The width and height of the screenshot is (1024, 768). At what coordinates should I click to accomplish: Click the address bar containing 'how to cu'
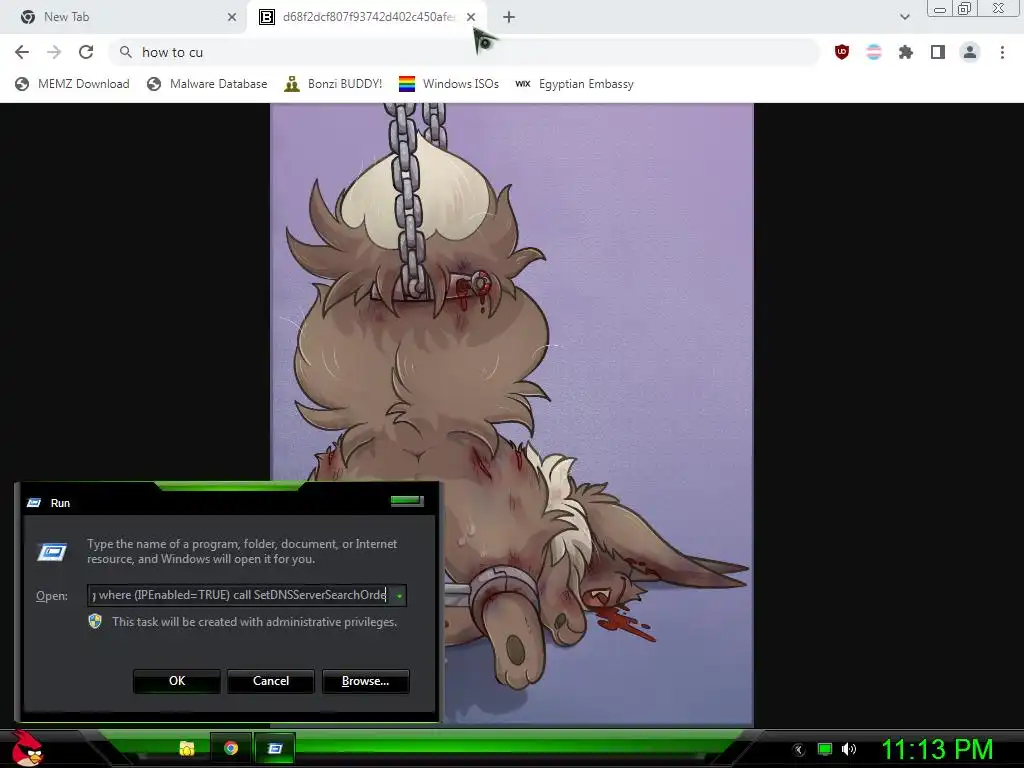[464, 52]
